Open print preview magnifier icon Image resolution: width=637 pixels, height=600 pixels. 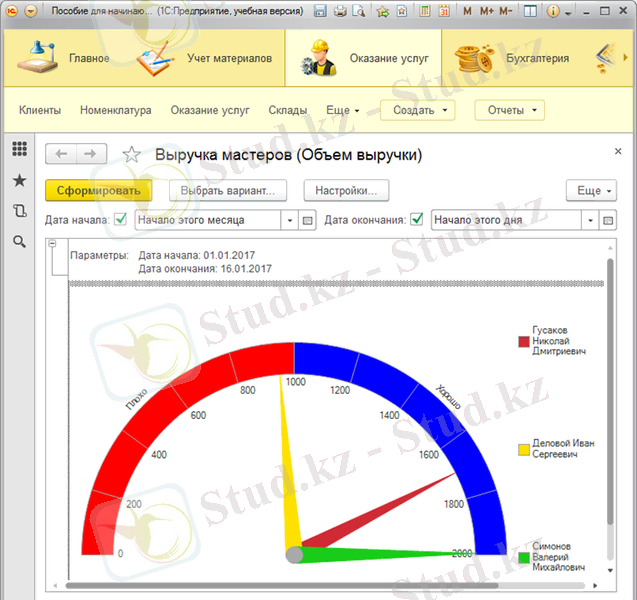coord(359,11)
